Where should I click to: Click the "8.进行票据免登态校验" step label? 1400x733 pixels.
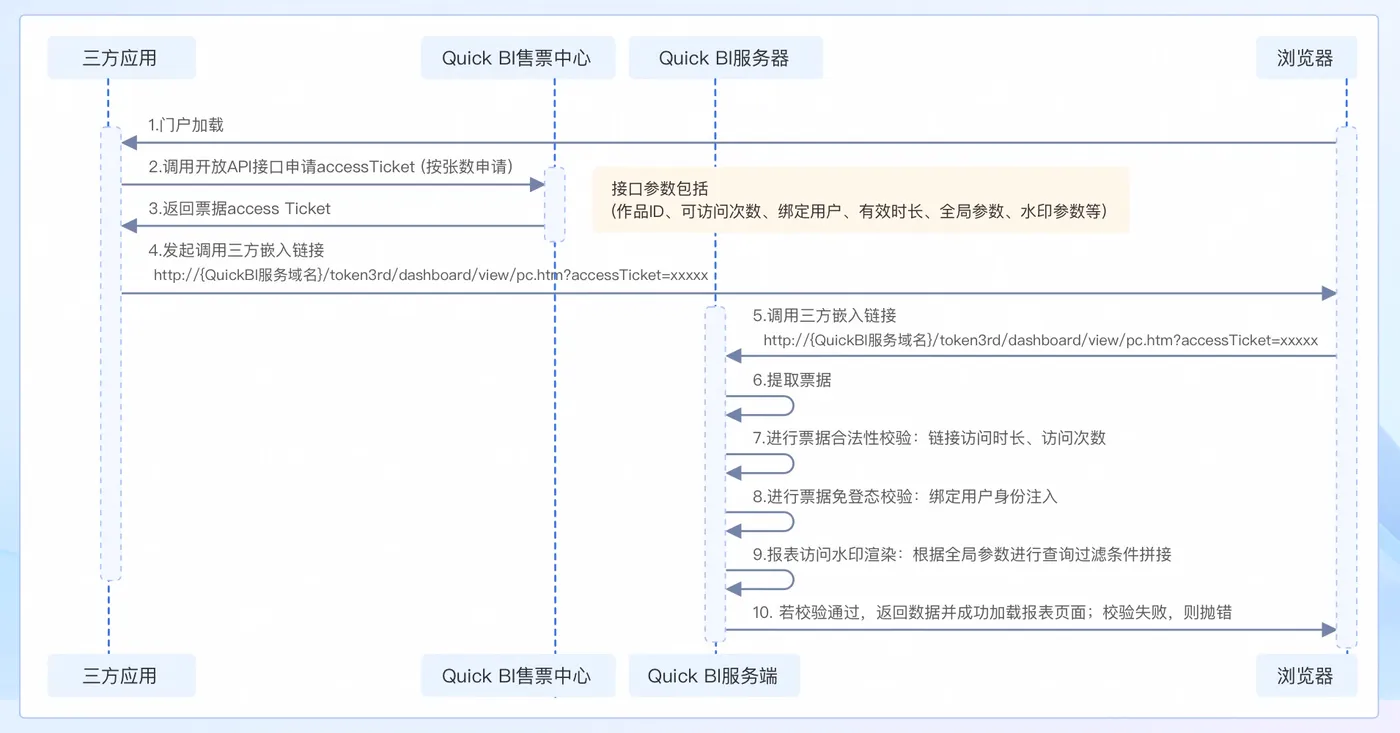pyautogui.click(x=905, y=496)
